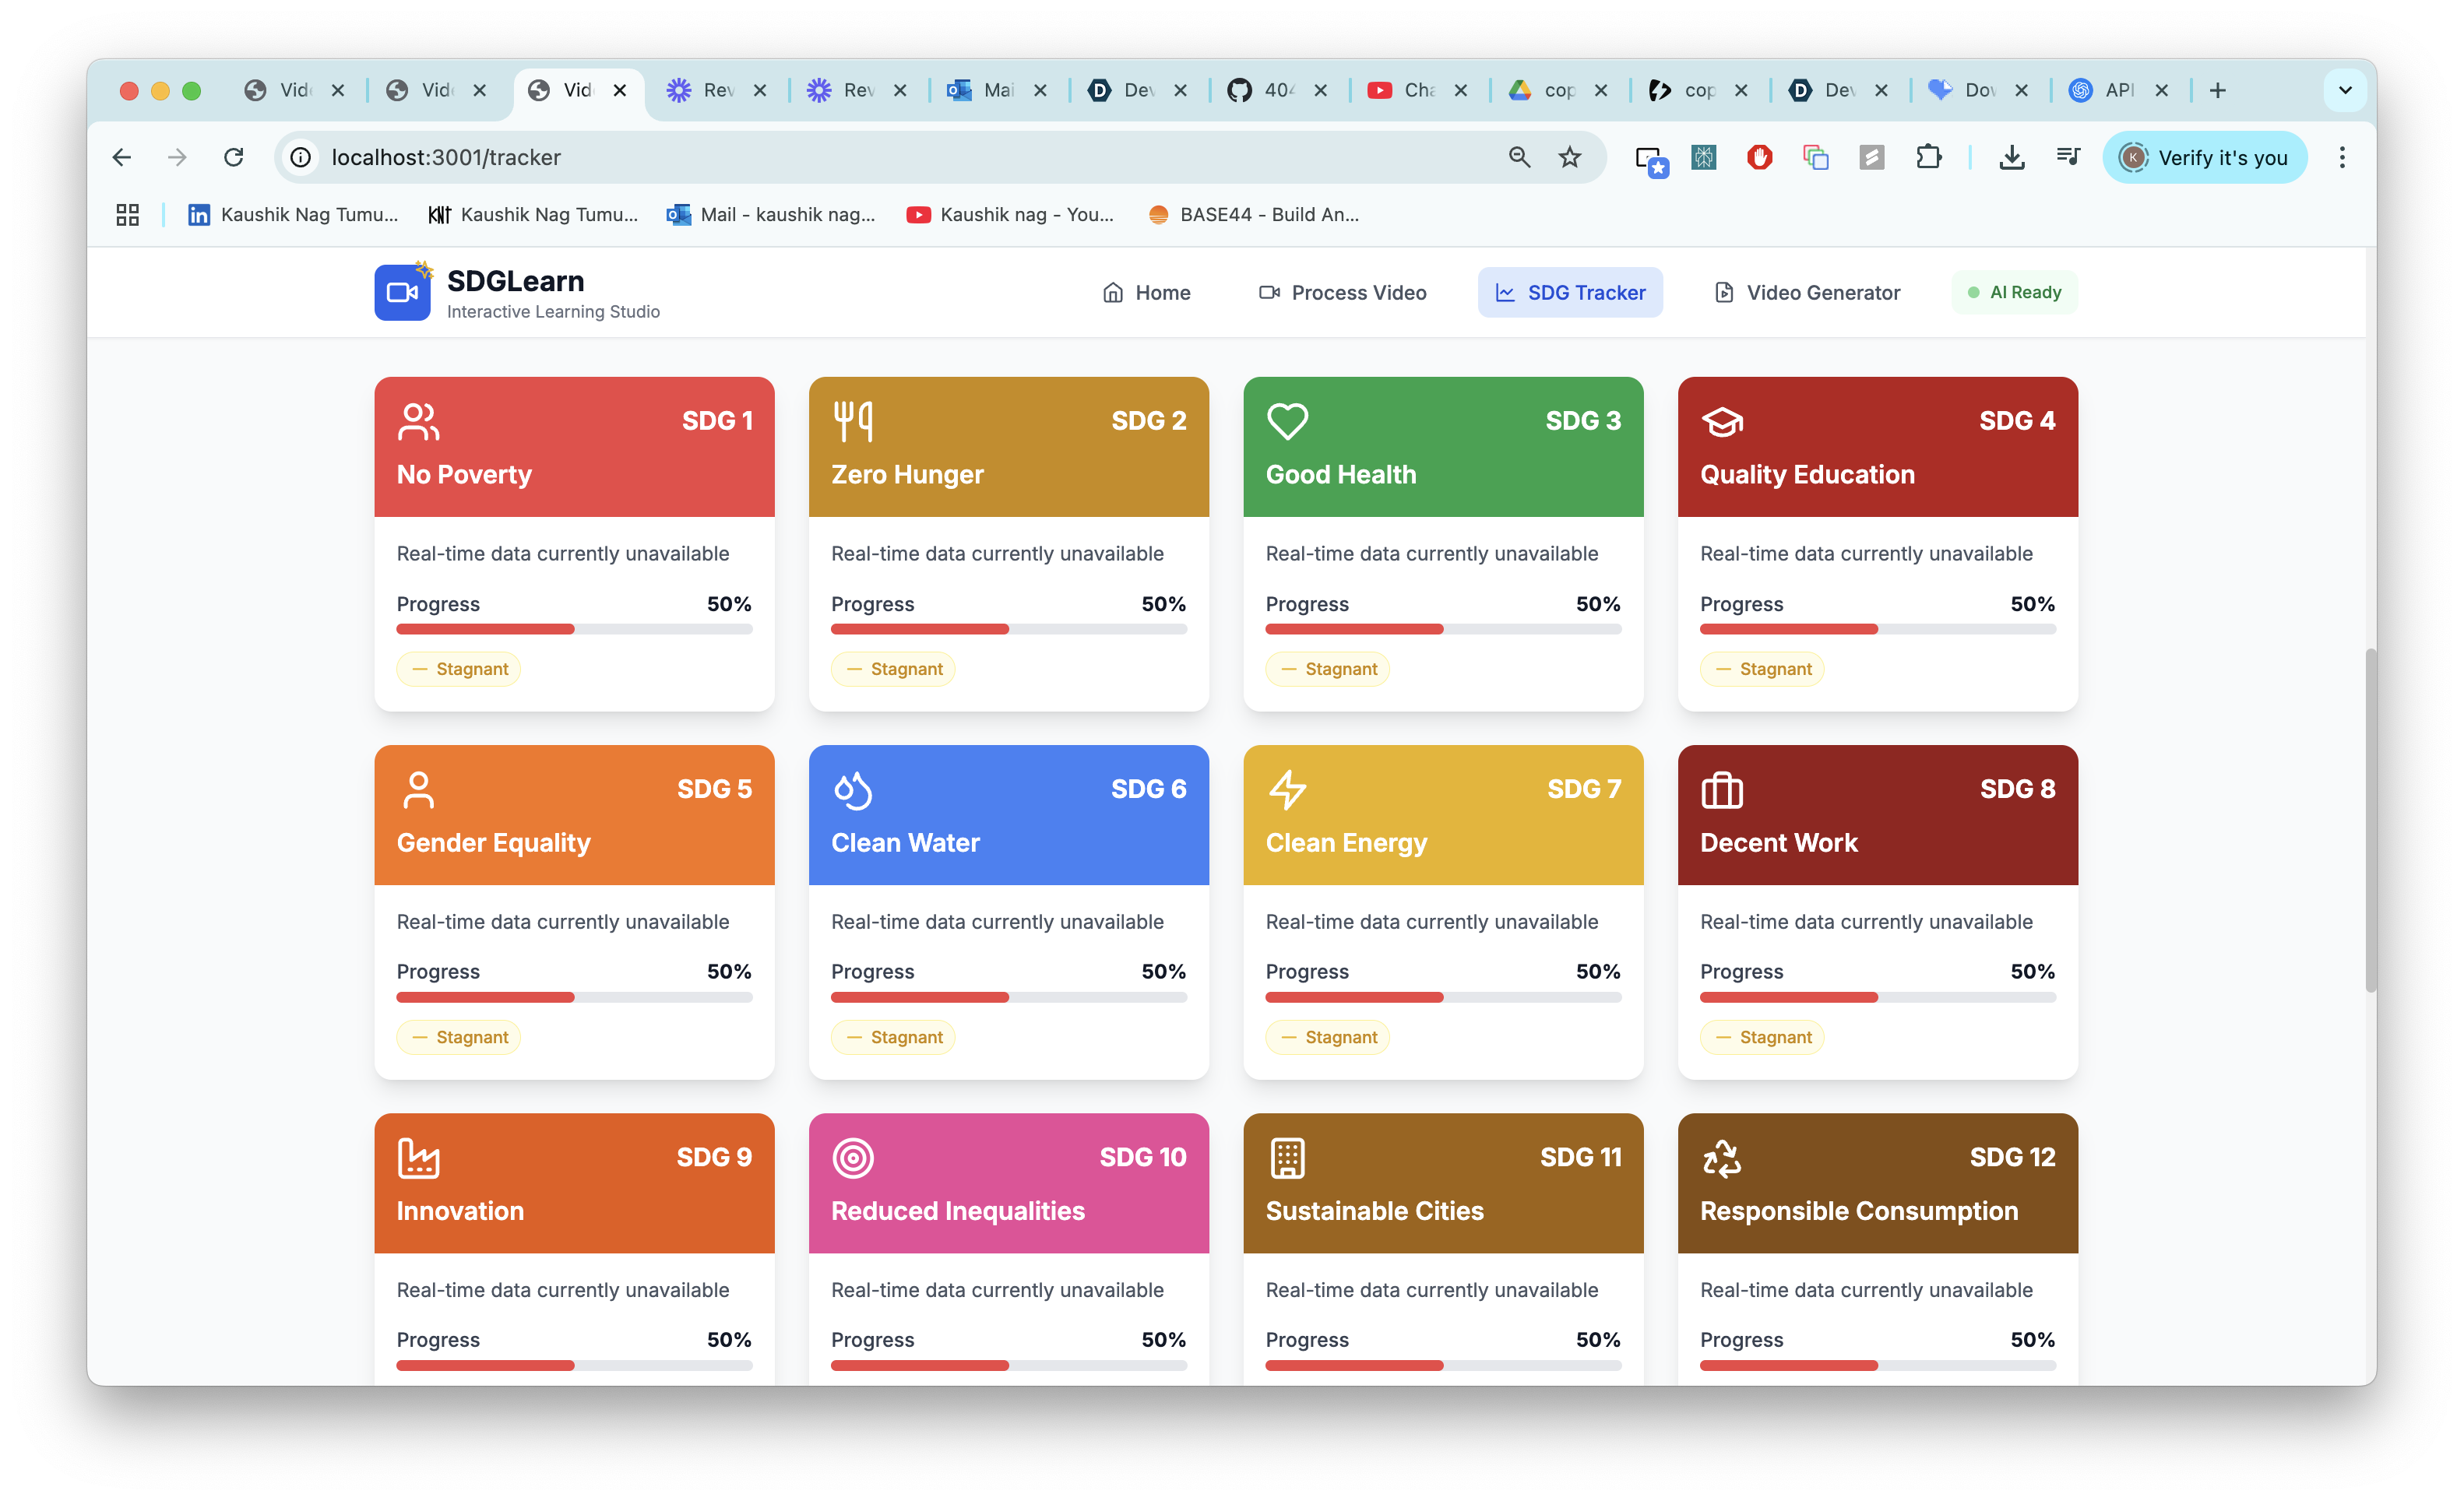Screen dimensions: 2464x1501
Task: Click the AI Ready status badge
Action: point(2014,293)
